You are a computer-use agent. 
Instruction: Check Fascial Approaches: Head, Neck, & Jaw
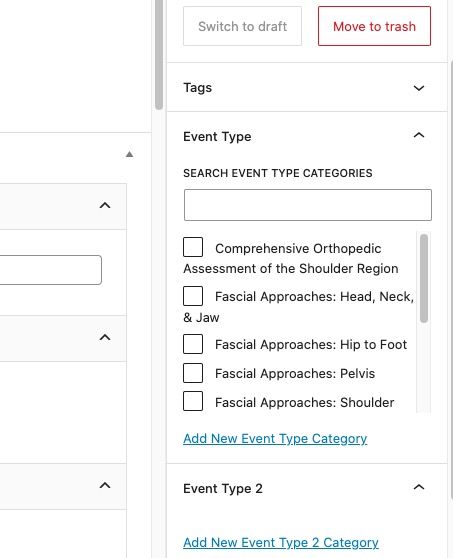193,296
